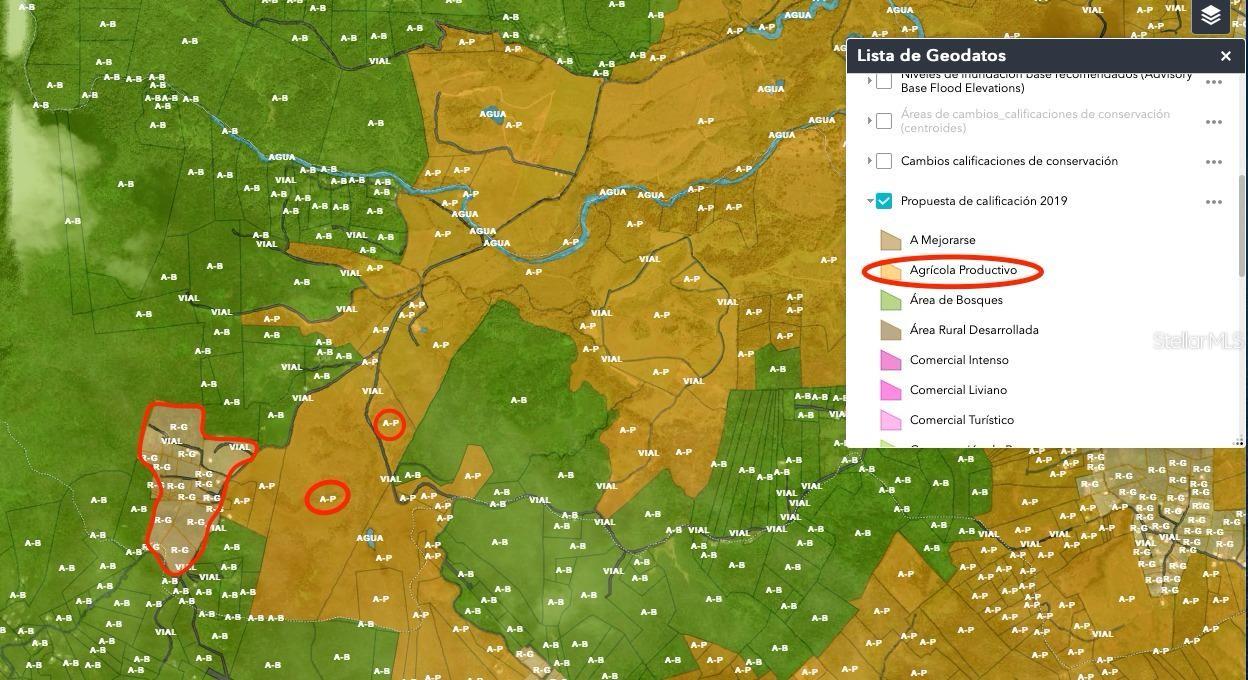Open the layer list stack icon
The image size is (1248, 680).
pos(1211,17)
